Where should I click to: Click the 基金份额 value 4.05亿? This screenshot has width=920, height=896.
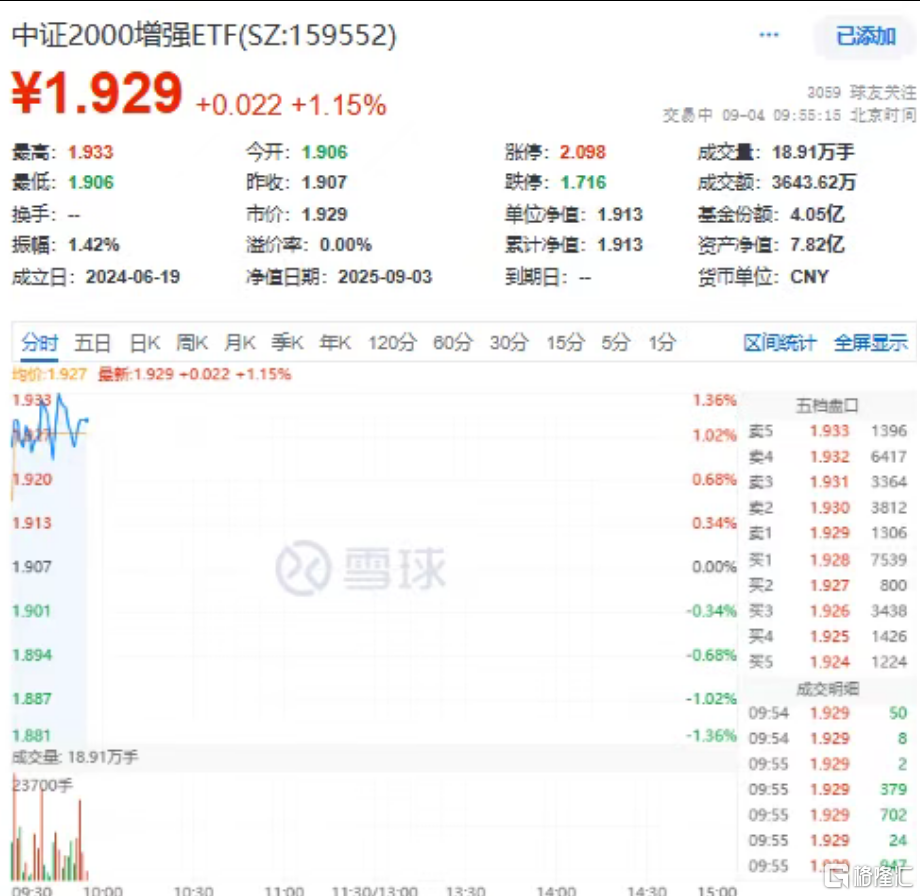[x=817, y=214]
